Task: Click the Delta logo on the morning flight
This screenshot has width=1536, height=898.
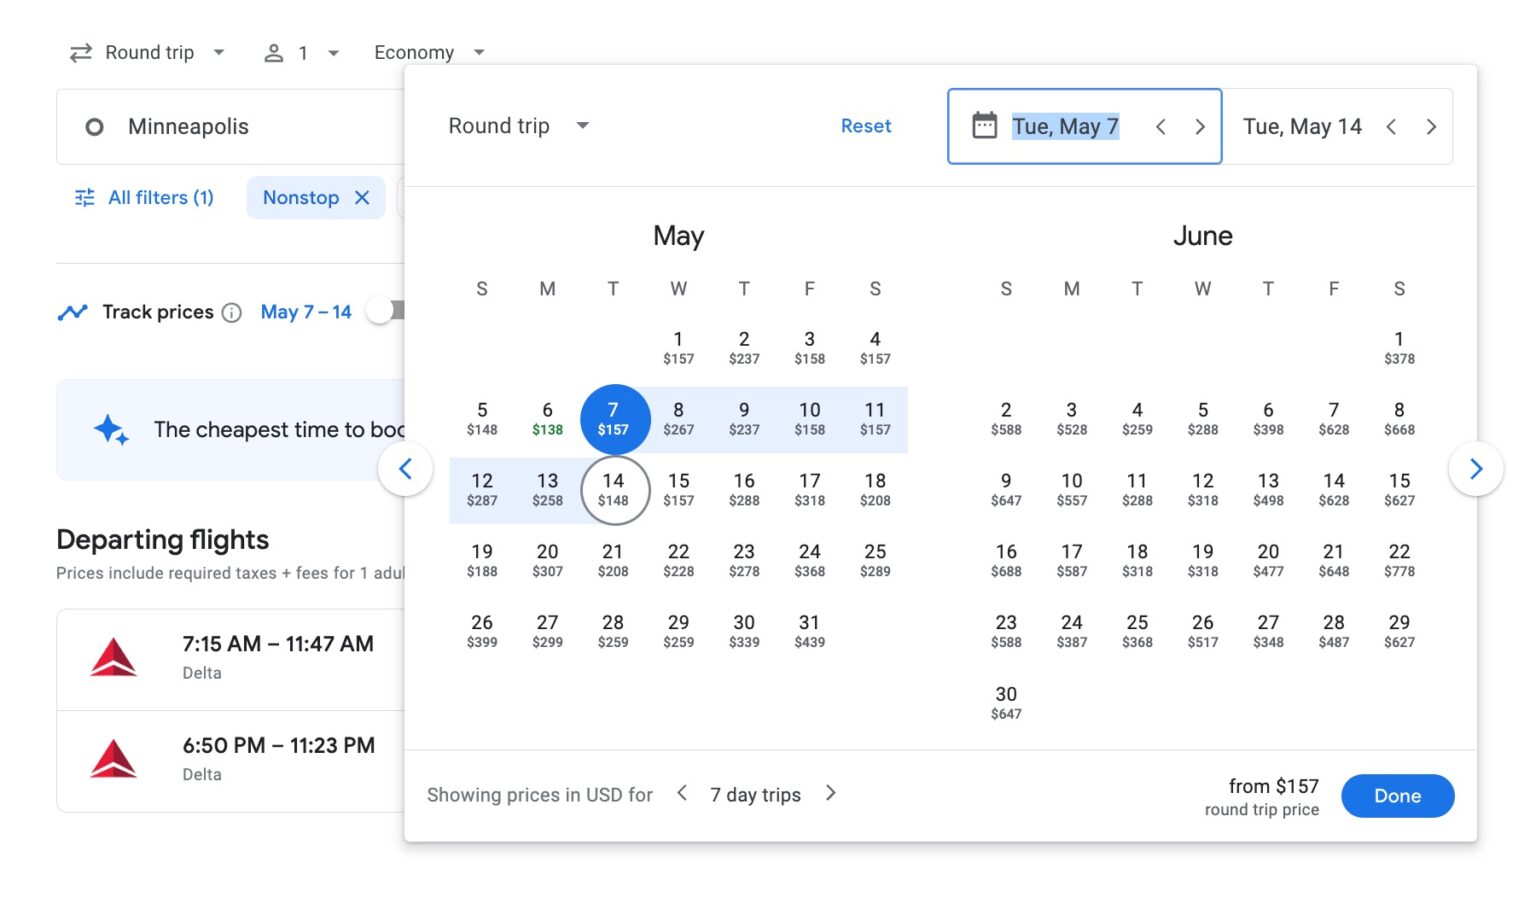Action: 113,658
